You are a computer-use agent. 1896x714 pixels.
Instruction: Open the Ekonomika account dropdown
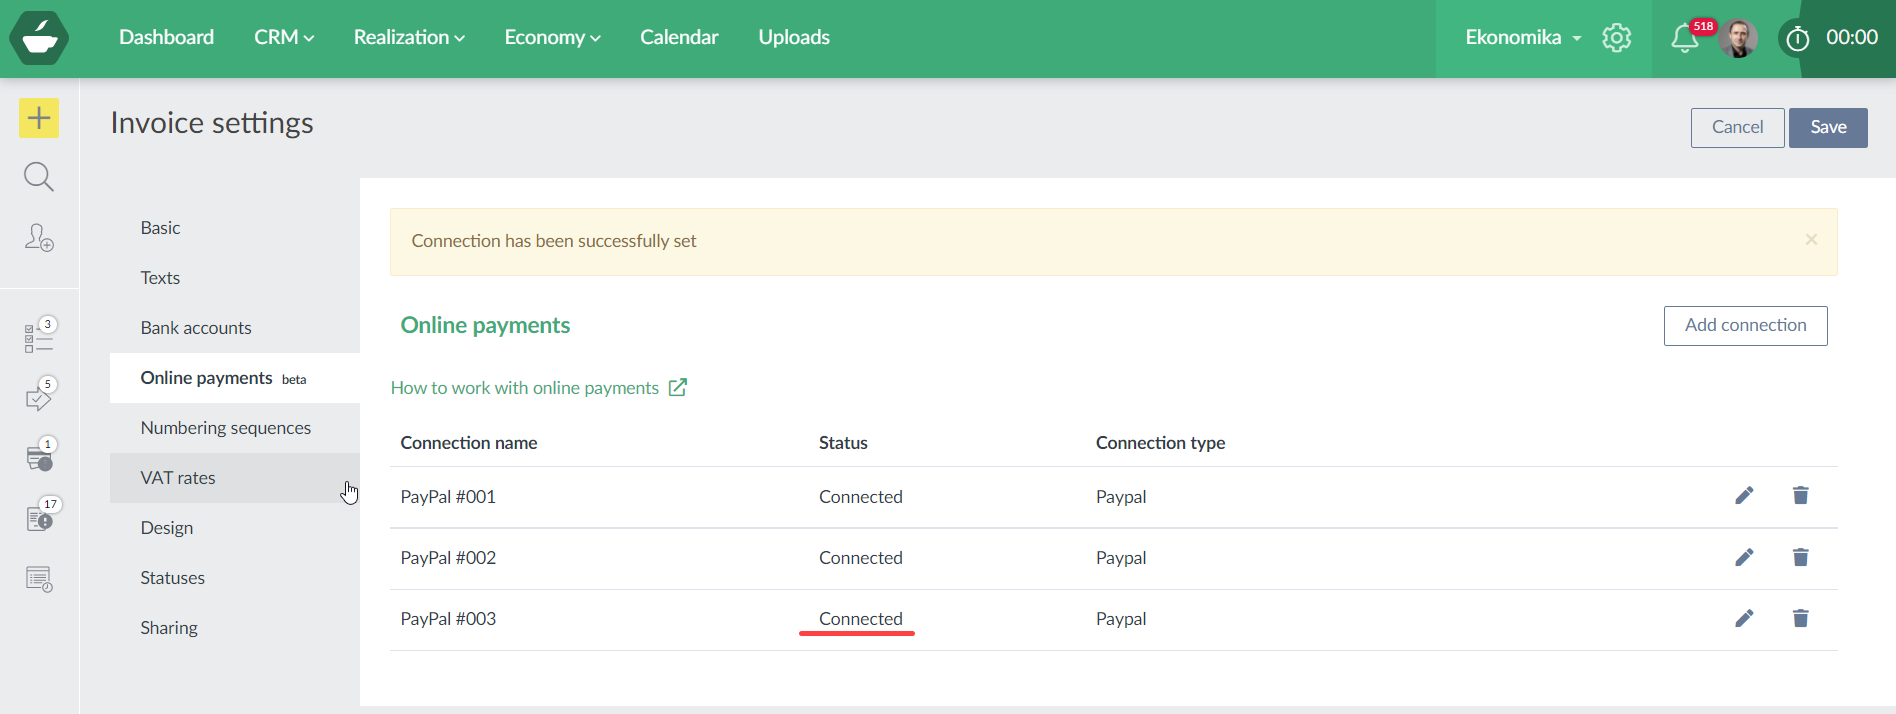tap(1523, 37)
